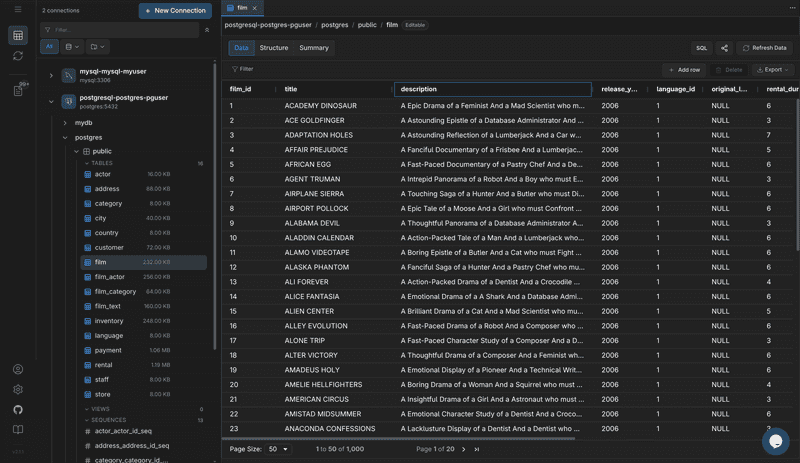Viewport: 800px width, 463px height.
Task: Close the film tab
Action: click(255, 8)
